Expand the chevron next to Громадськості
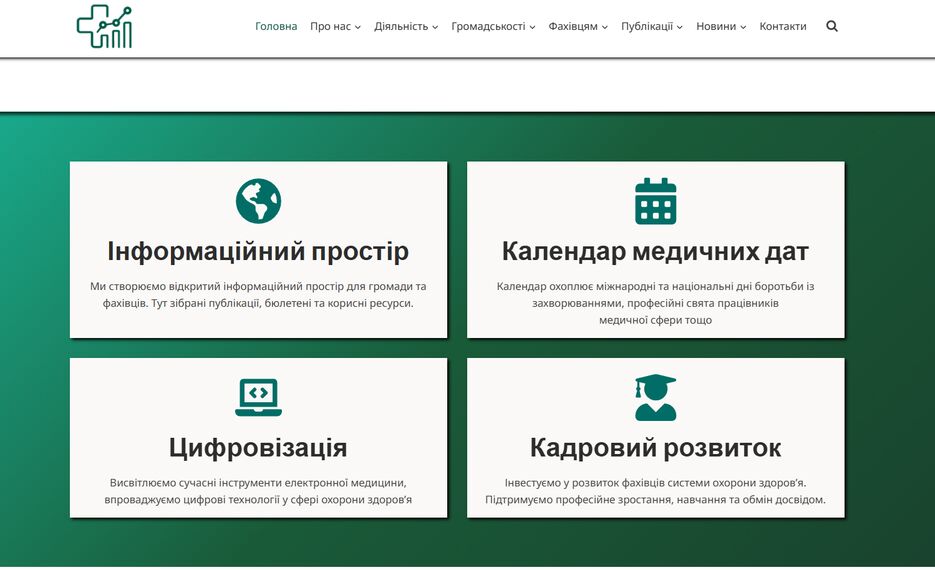Screen dimensions: 935x570 532,27
